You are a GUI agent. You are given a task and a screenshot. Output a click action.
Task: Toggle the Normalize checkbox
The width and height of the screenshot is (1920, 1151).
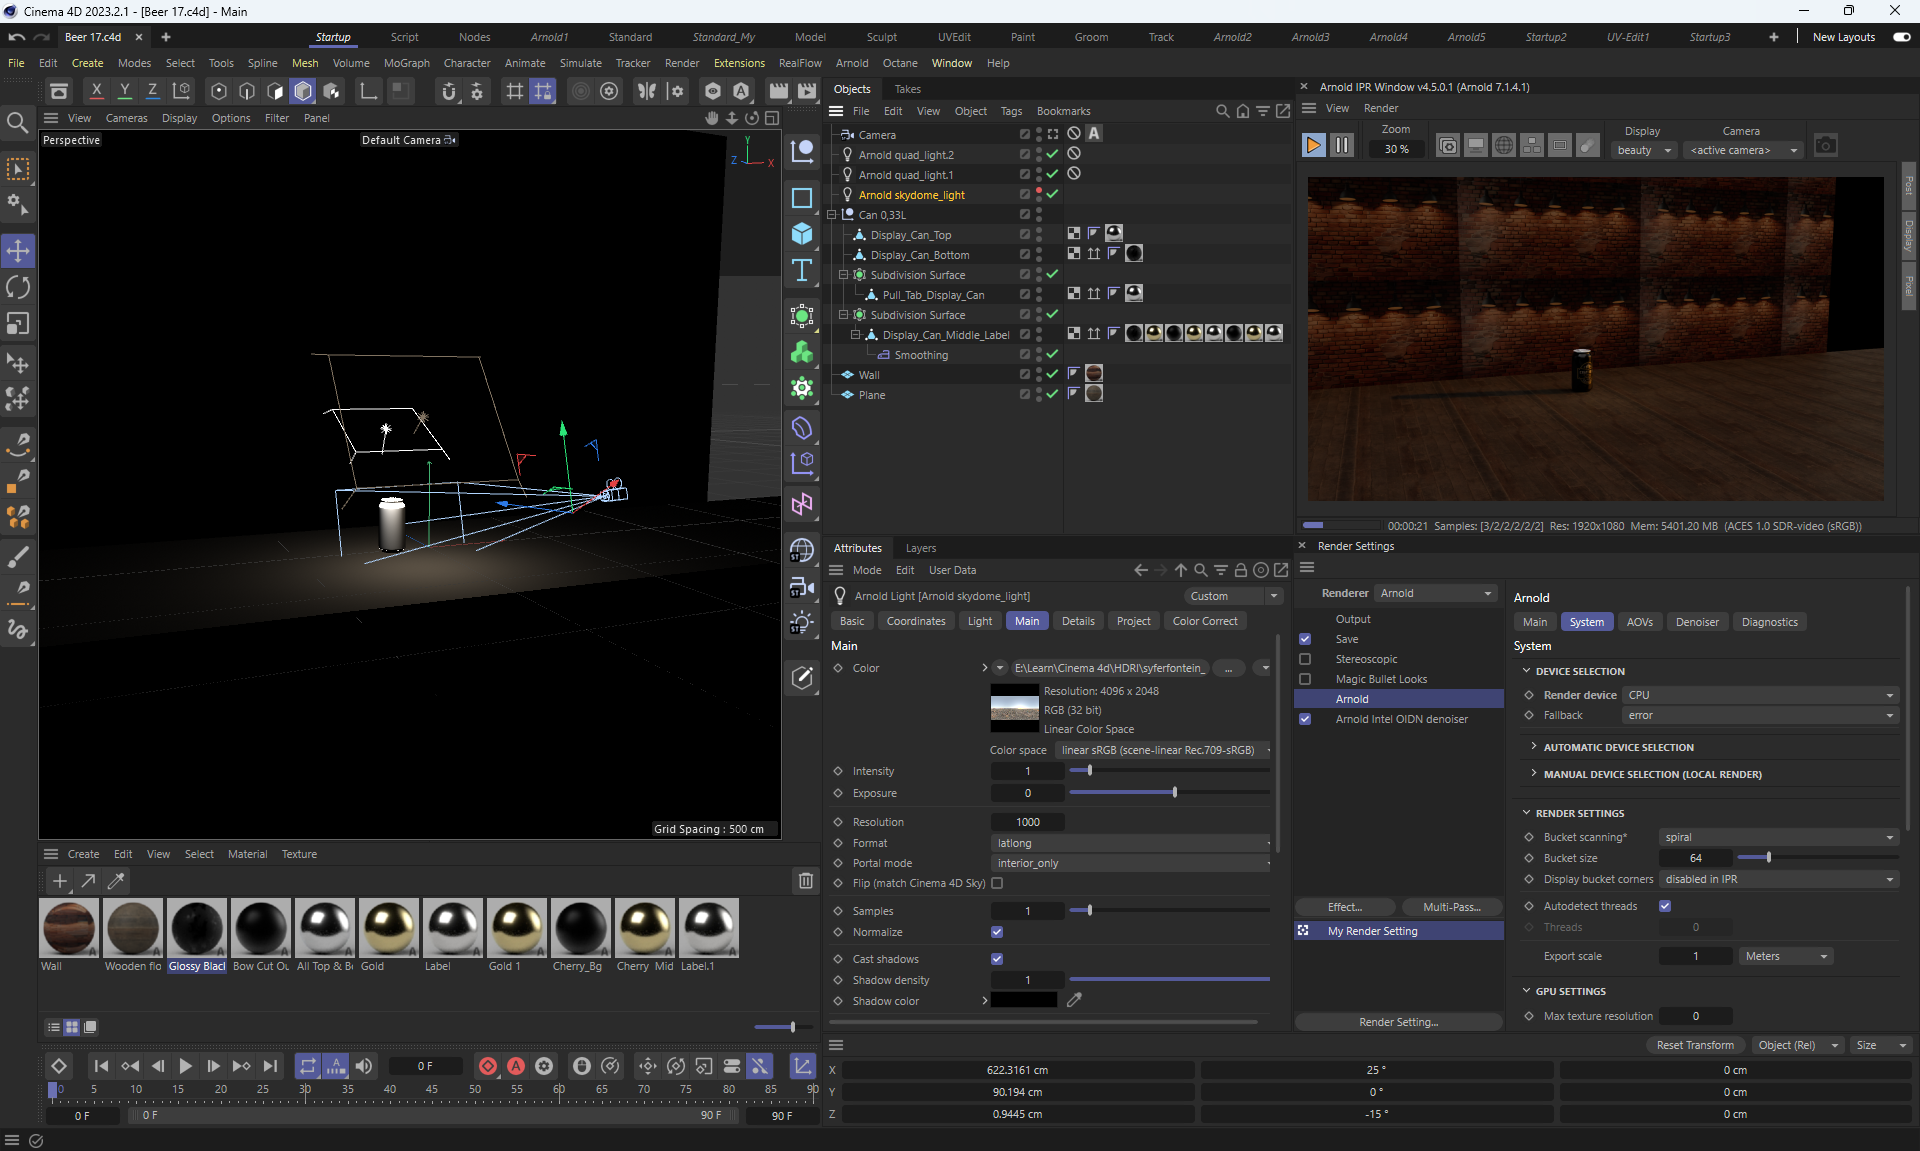point(997,932)
